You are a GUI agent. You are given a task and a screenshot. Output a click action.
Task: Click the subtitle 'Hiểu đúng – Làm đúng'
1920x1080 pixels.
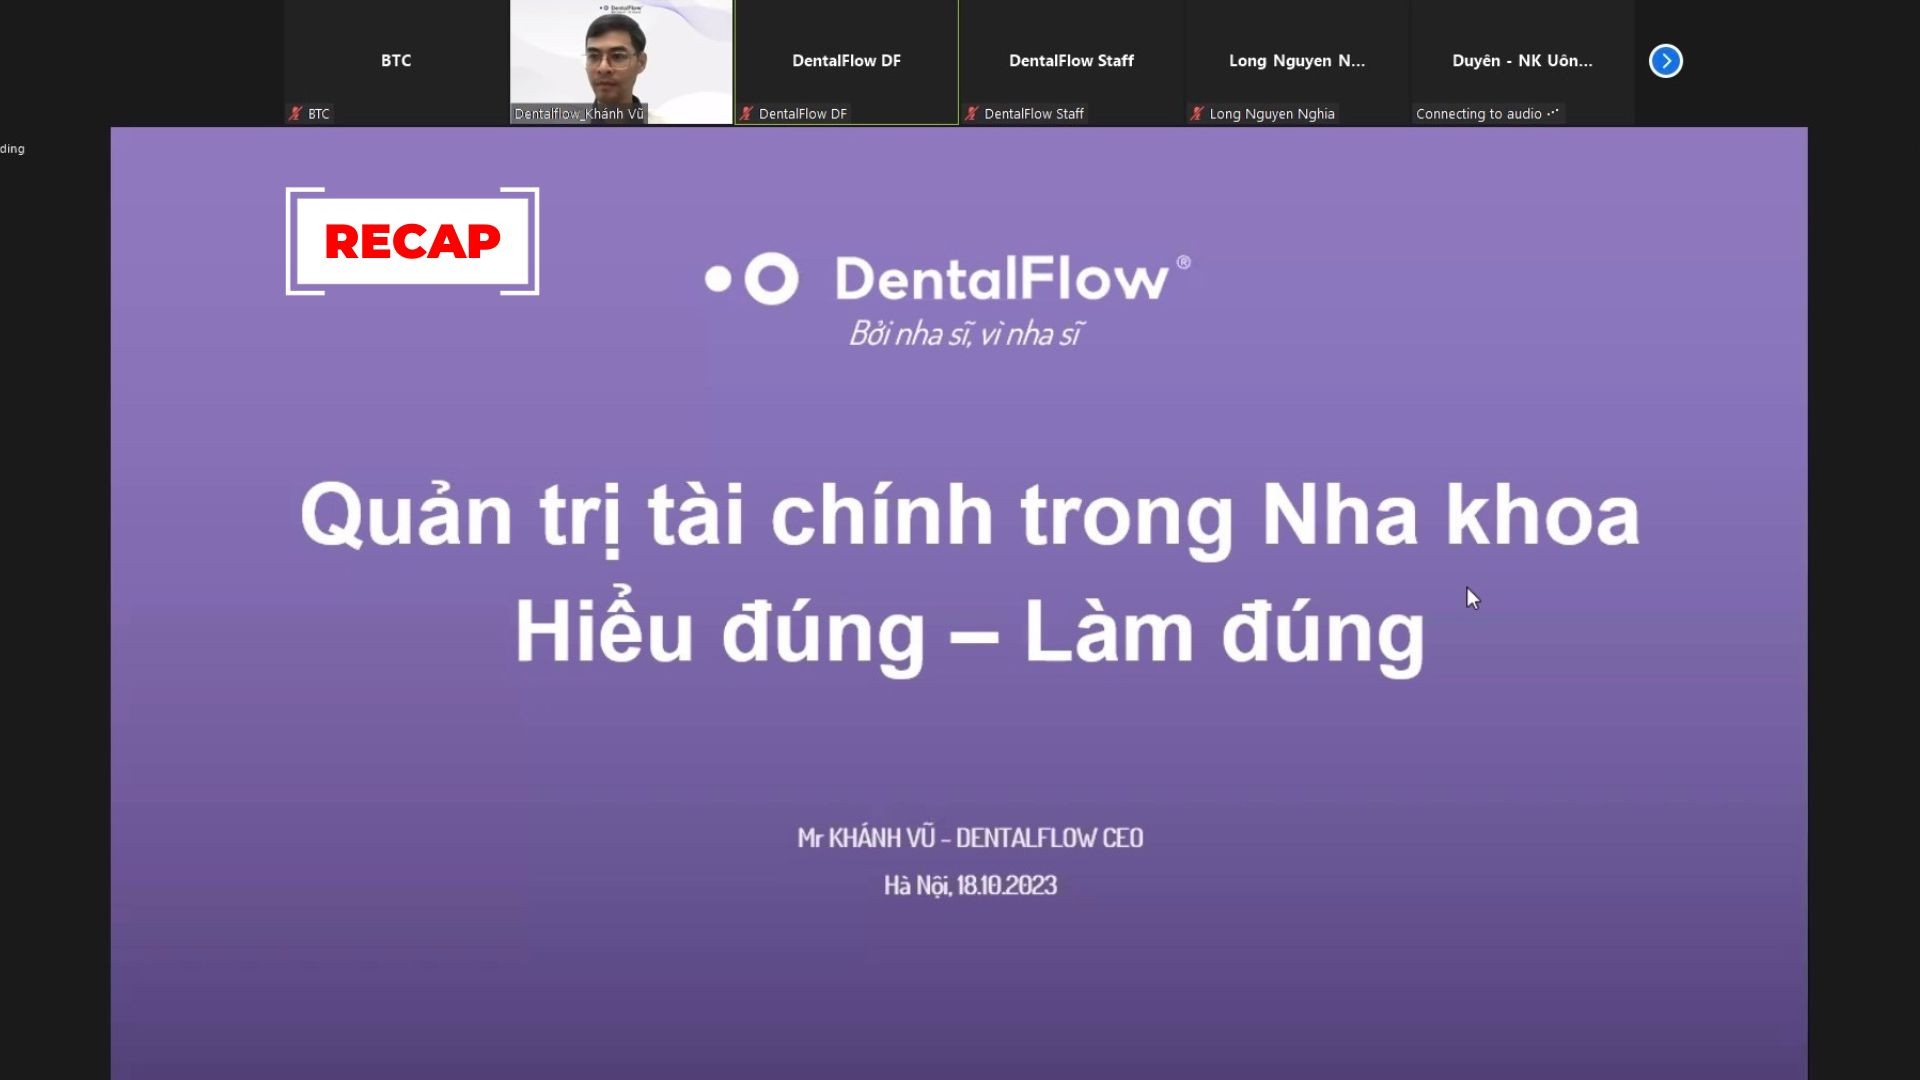(x=970, y=632)
